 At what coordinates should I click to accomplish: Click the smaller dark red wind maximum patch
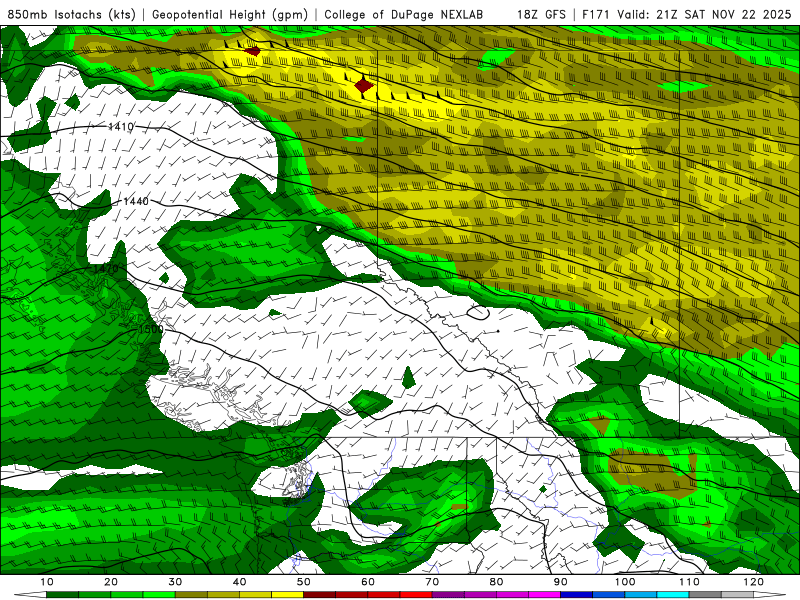tap(253, 51)
